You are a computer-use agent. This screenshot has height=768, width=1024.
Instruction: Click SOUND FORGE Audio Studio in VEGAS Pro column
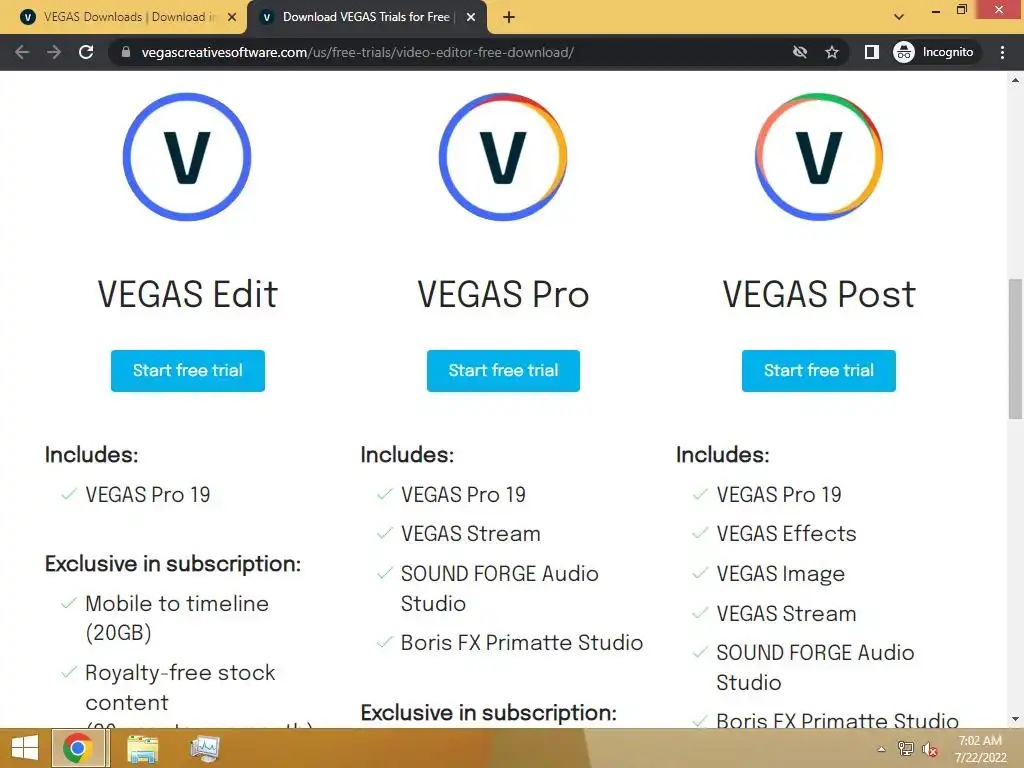pos(500,588)
